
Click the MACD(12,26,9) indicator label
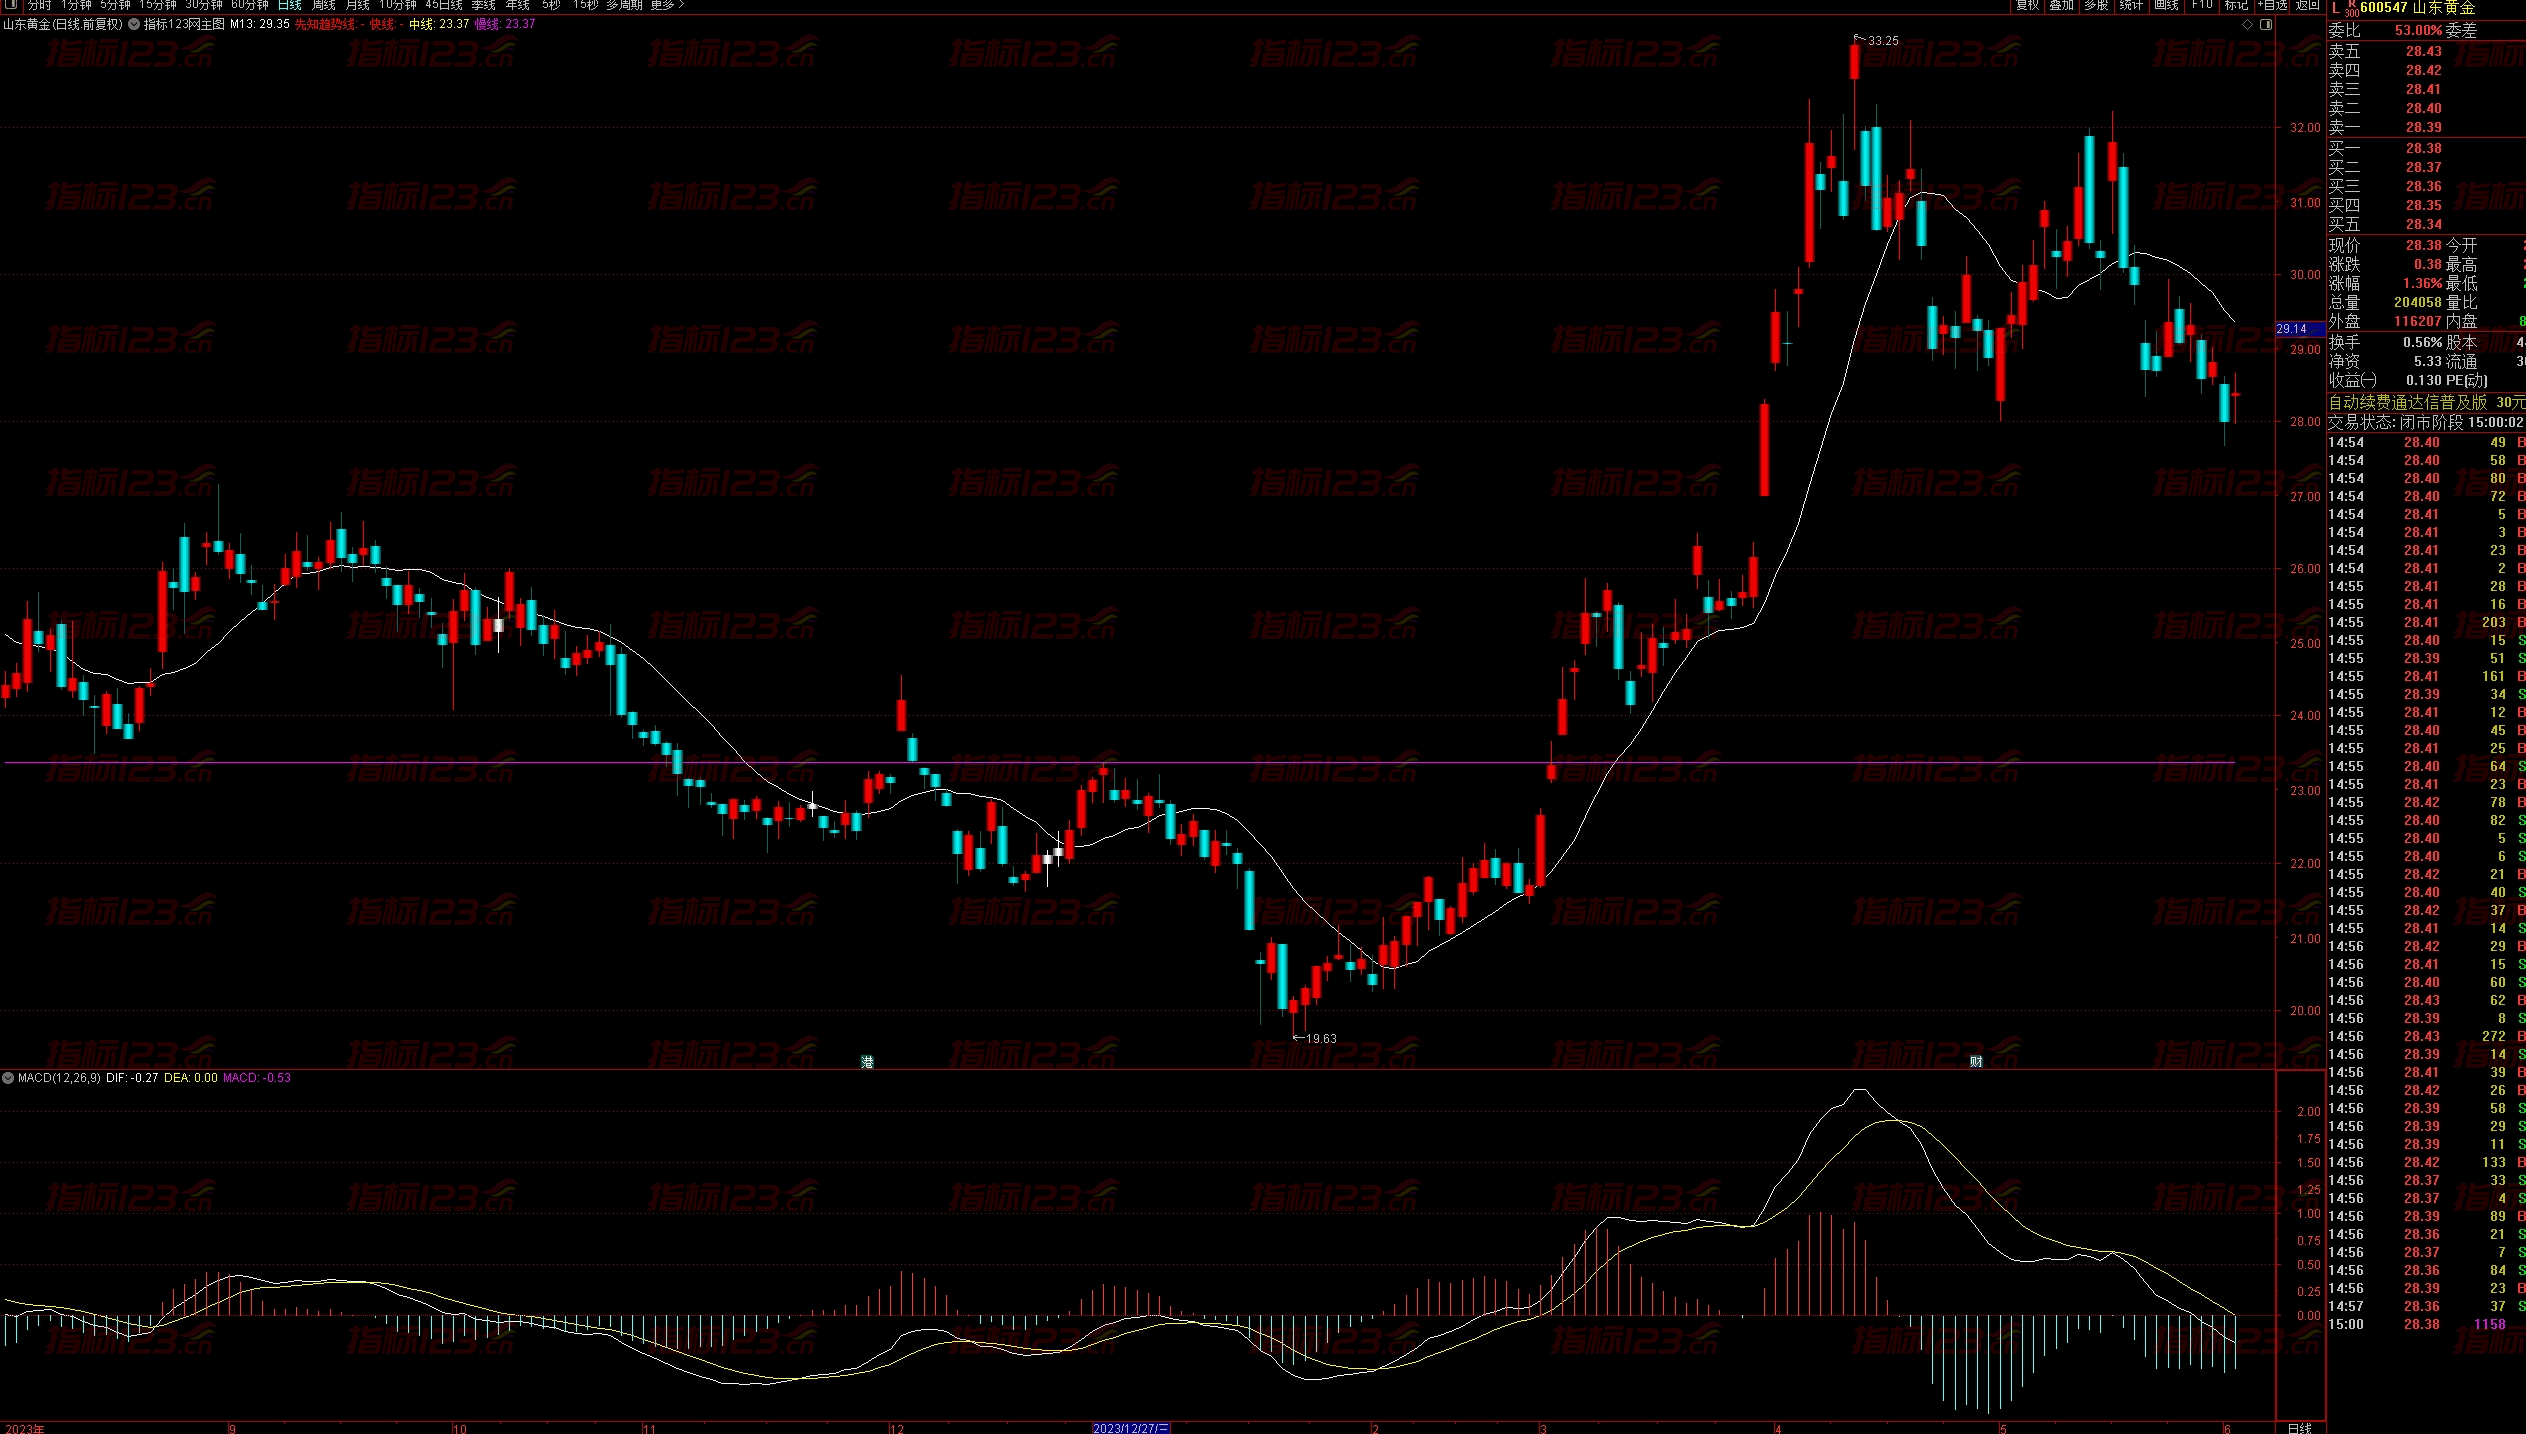(x=59, y=1078)
